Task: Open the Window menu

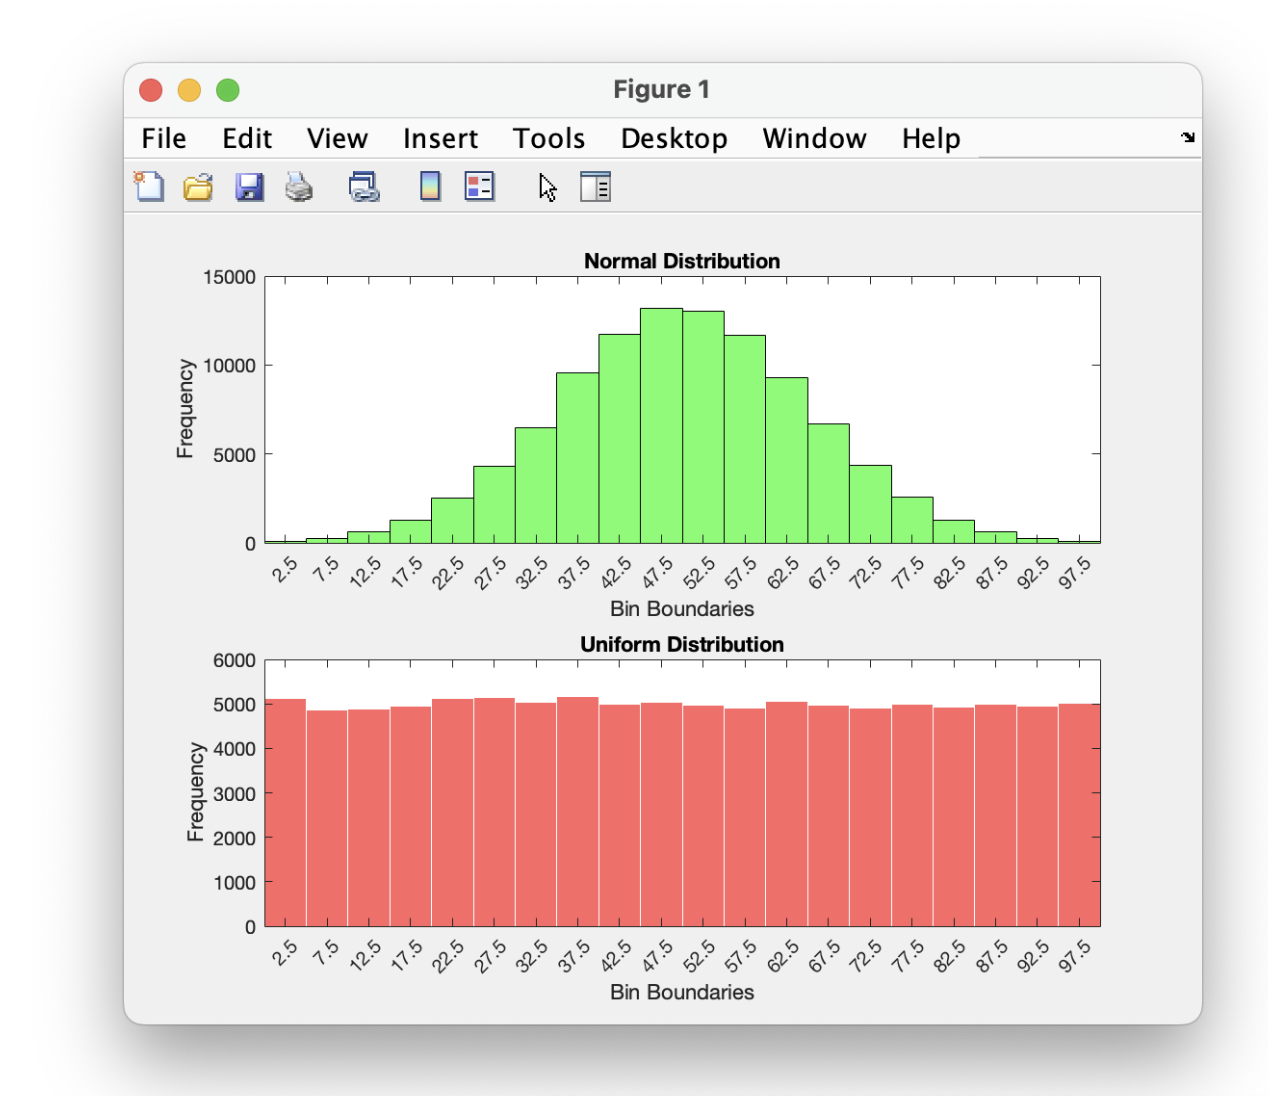Action: click(814, 138)
